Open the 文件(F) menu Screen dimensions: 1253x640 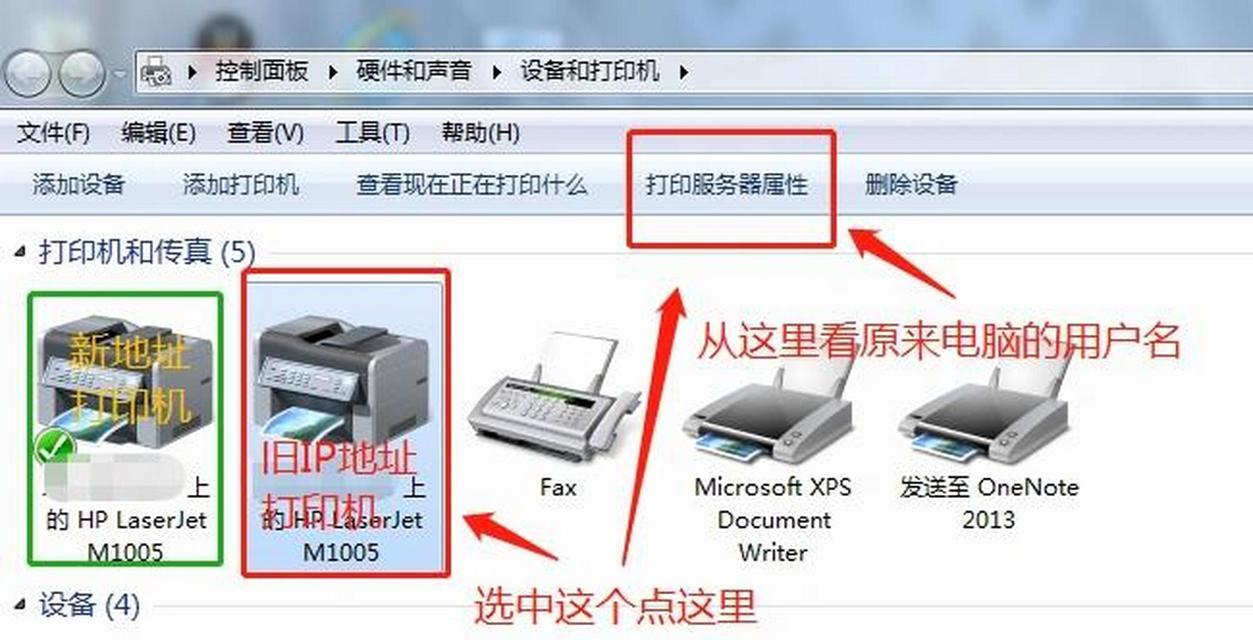[x=54, y=132]
